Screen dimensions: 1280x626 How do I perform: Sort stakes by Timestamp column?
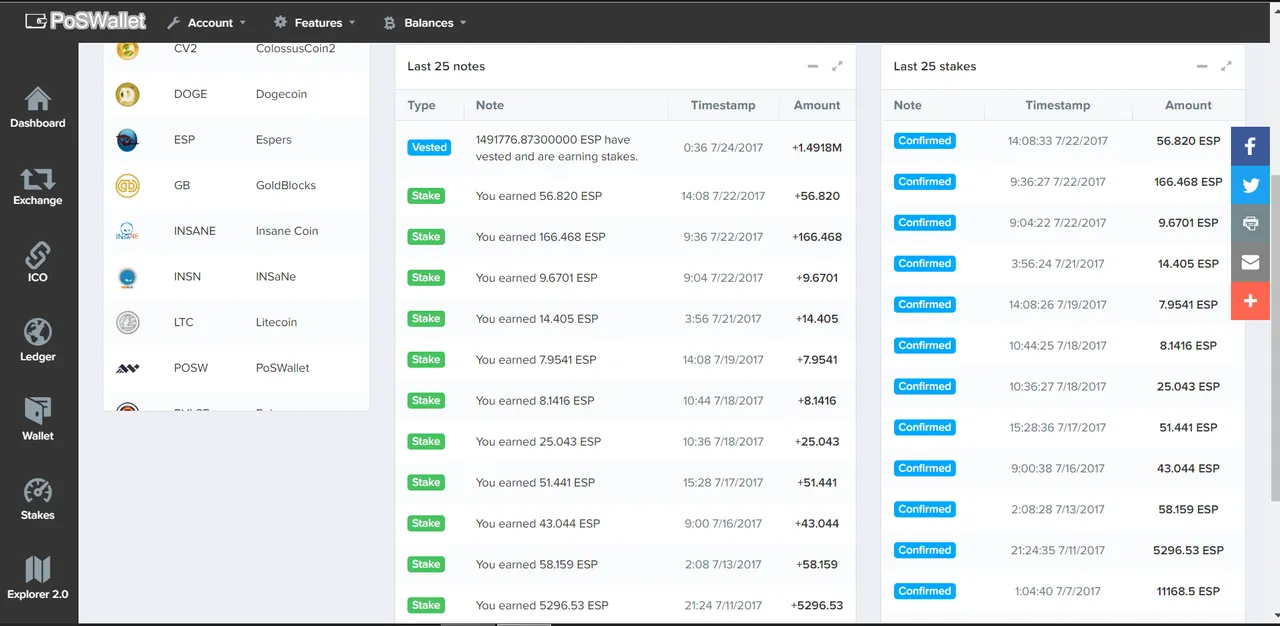click(x=1057, y=105)
